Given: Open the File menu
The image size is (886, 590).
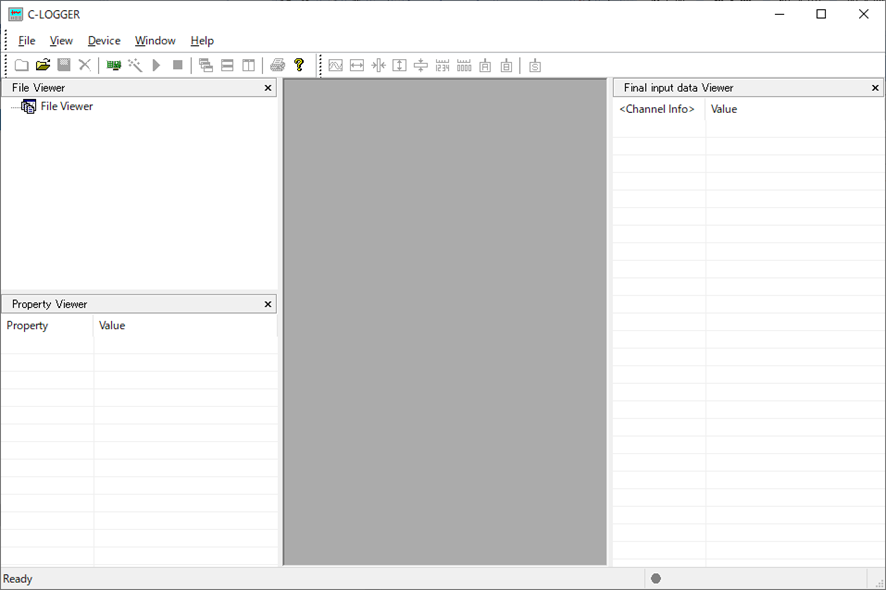Looking at the screenshot, I should point(27,41).
